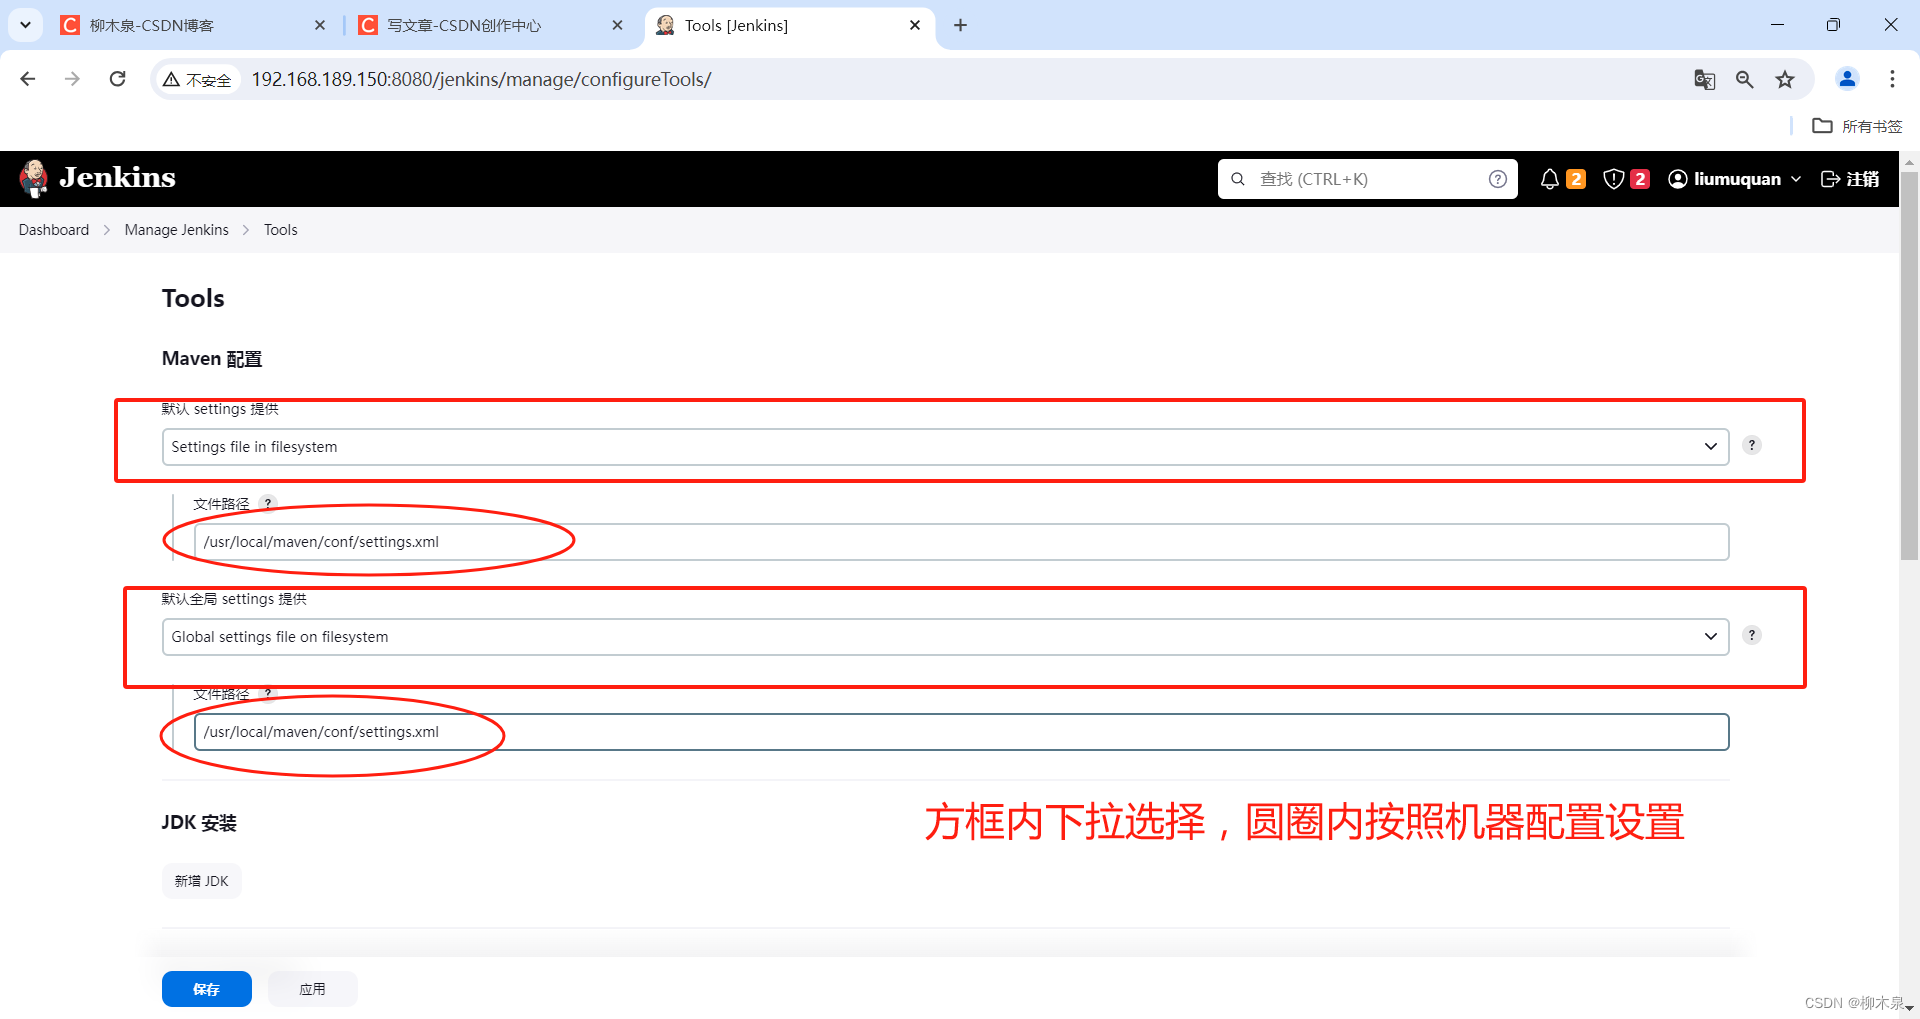Open the tab search dropdown arrow

[25, 25]
